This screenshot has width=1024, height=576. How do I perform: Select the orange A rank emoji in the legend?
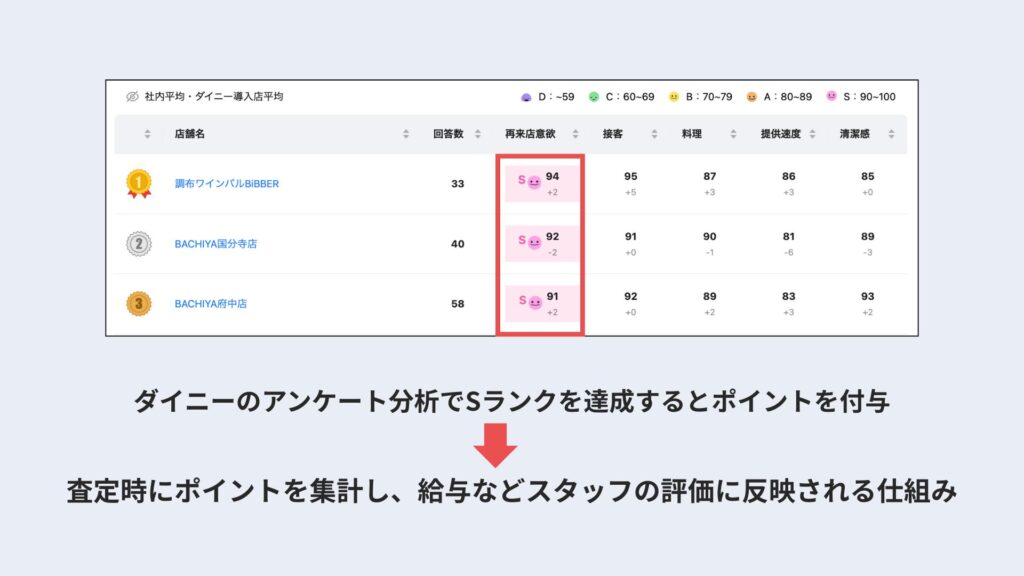[x=750, y=96]
